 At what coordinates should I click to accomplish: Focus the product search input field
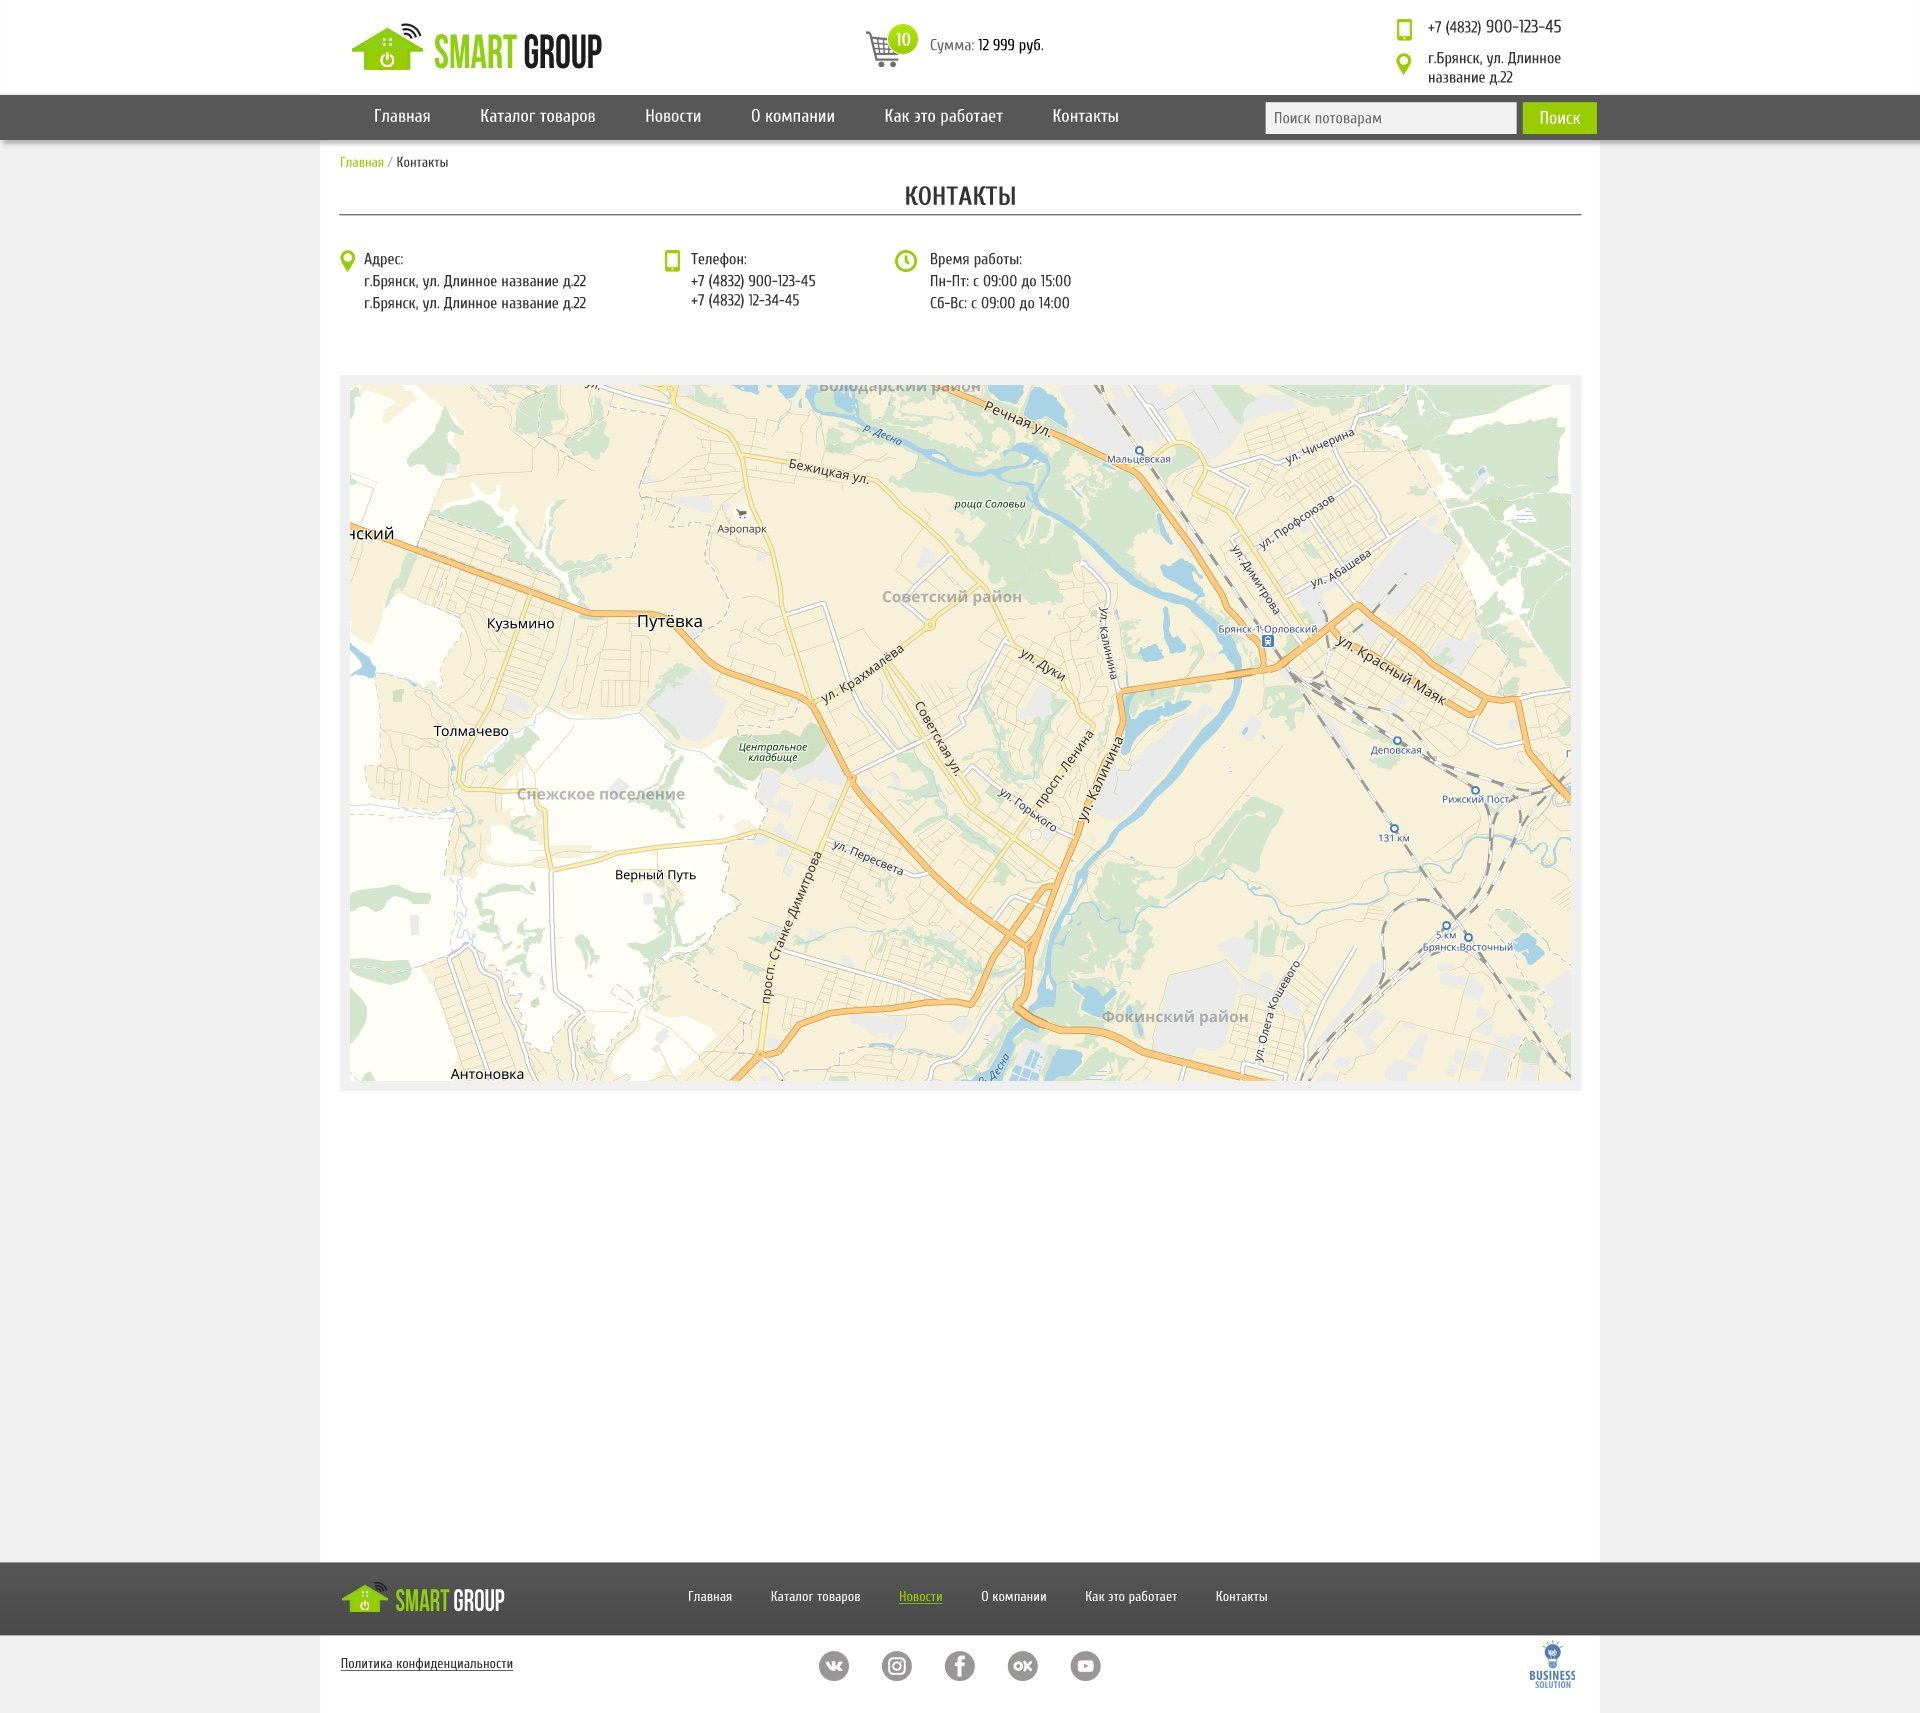(1389, 118)
